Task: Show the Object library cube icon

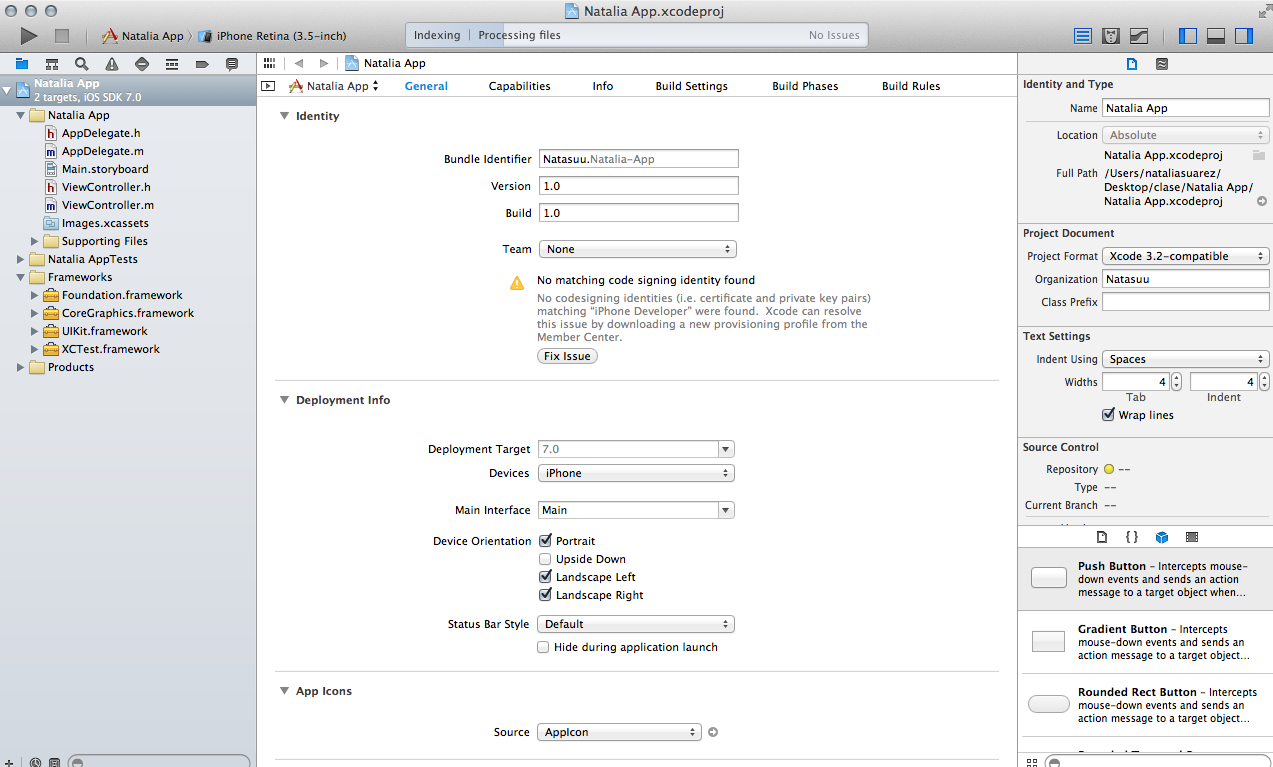Action: [1161, 537]
